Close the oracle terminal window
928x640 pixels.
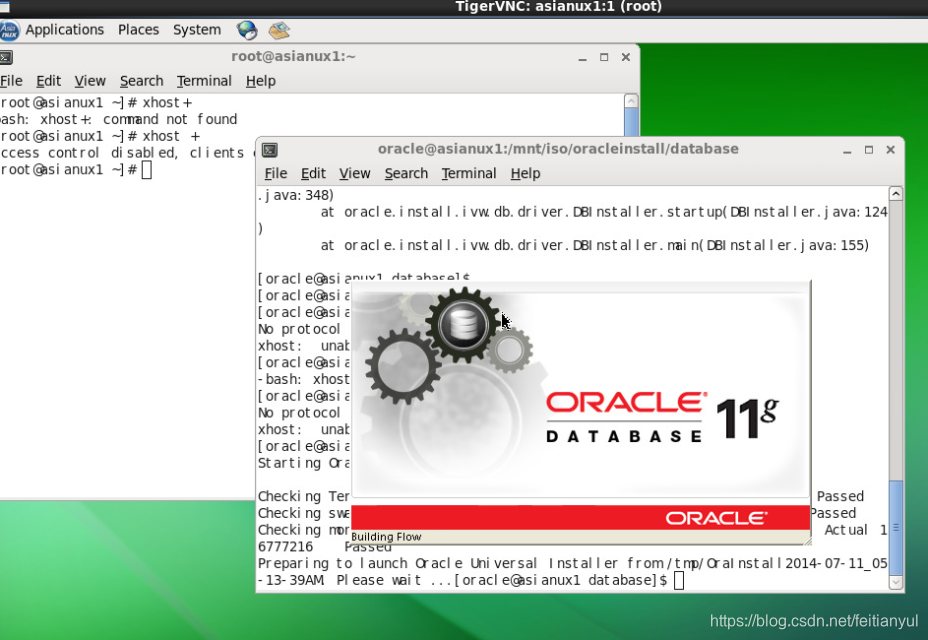tap(890, 150)
